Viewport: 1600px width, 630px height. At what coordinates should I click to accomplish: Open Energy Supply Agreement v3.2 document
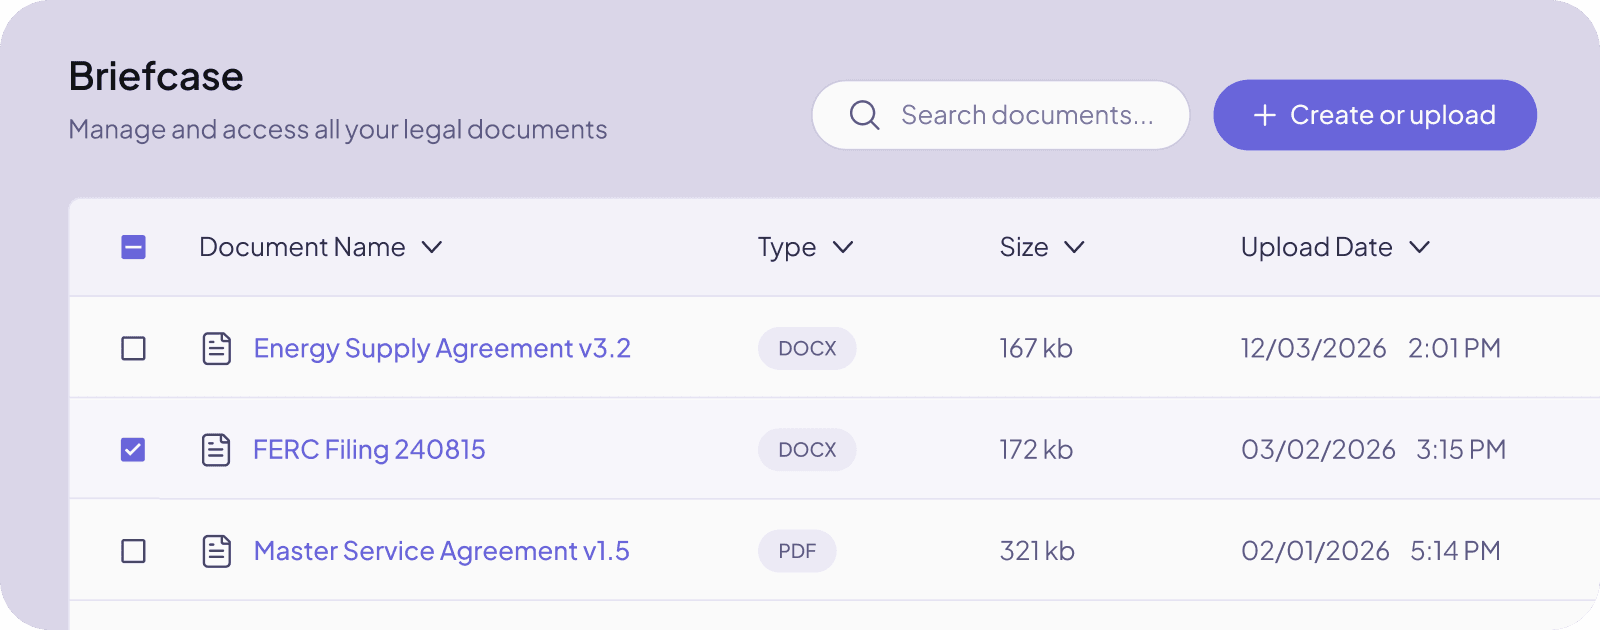point(442,348)
